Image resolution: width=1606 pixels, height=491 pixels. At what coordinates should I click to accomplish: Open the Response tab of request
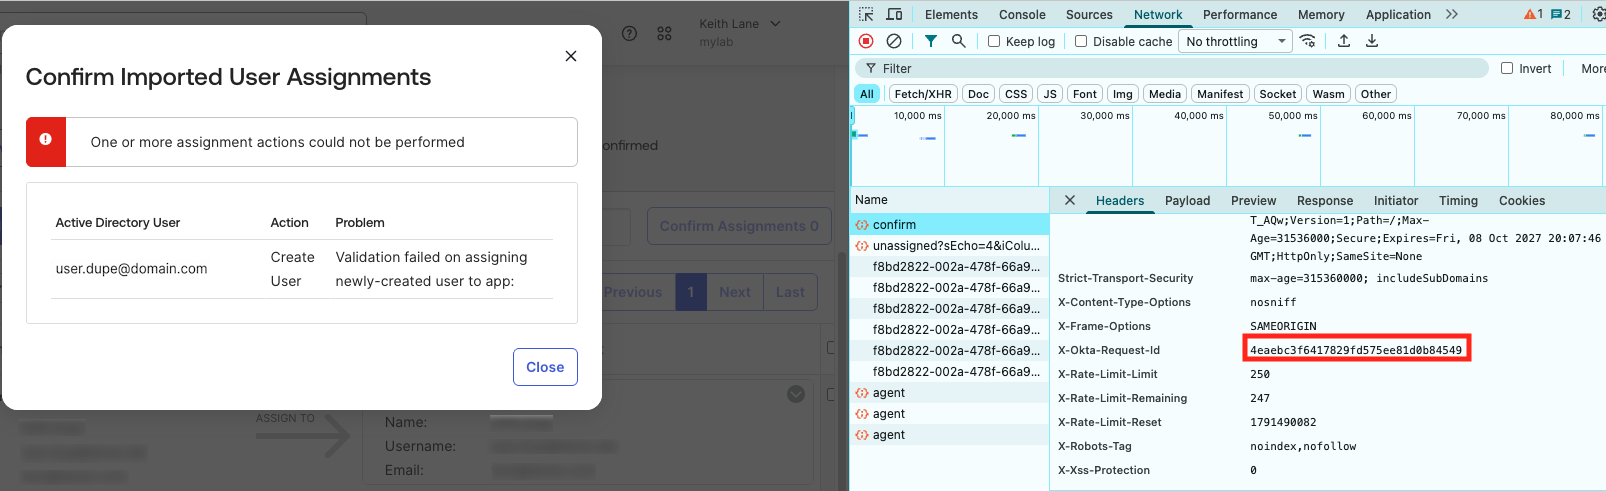[1325, 201]
